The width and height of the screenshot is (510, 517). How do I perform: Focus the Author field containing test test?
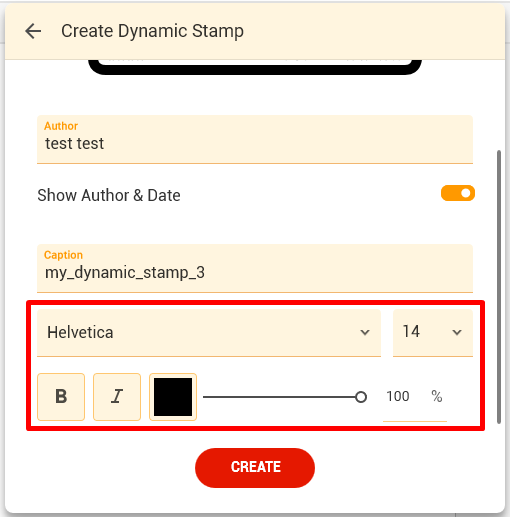coord(255,139)
